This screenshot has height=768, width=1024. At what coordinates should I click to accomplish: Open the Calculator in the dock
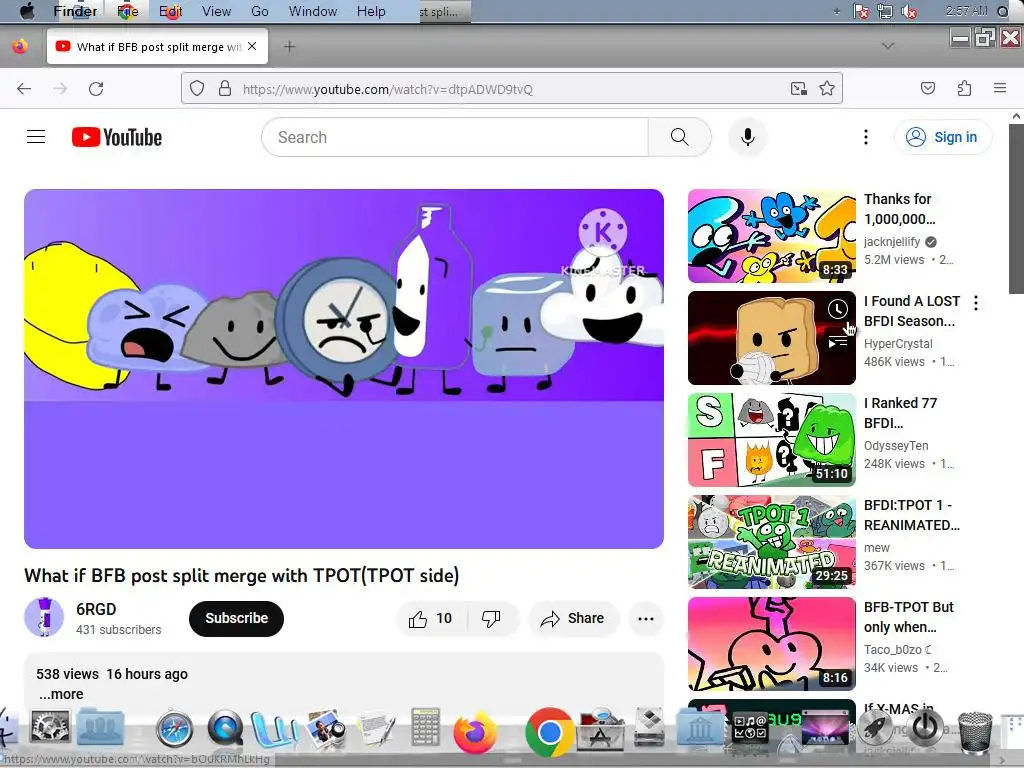(425, 727)
